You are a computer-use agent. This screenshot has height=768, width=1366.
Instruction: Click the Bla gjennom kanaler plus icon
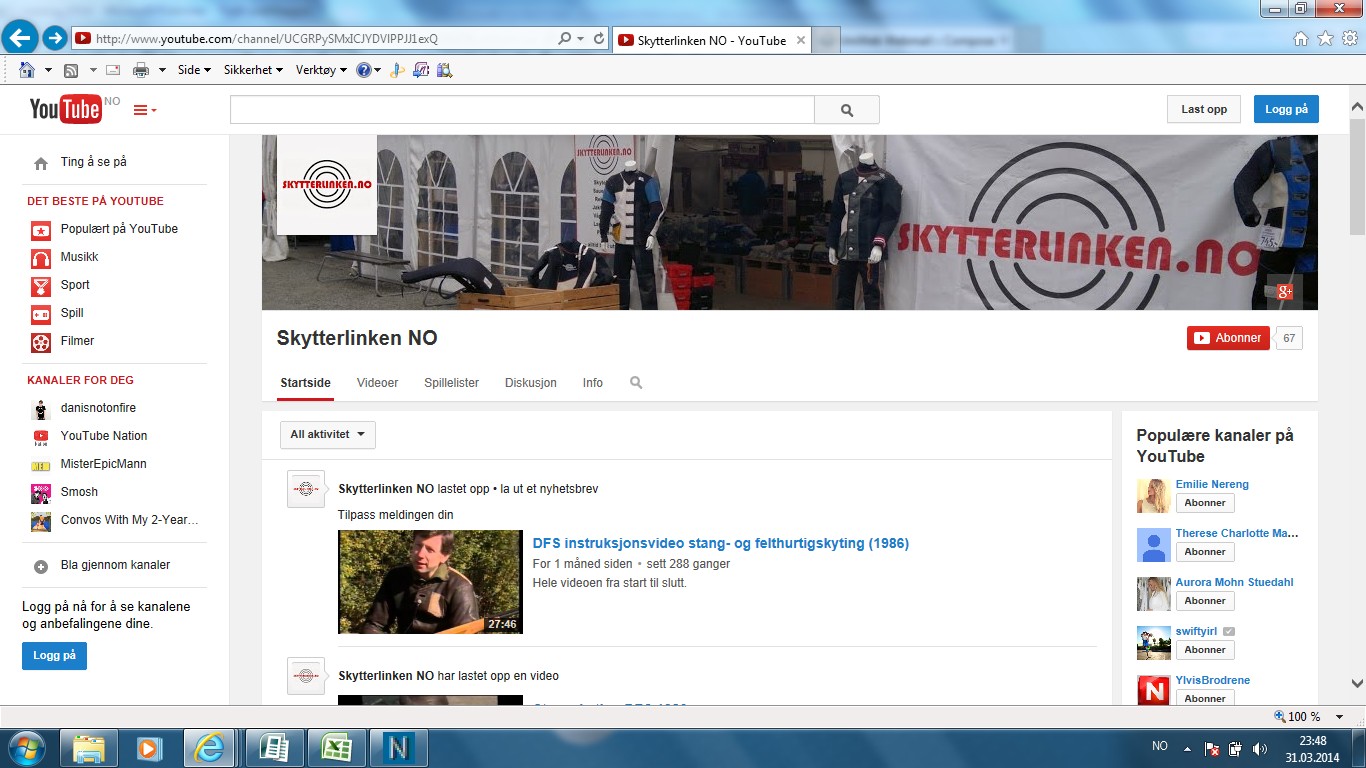[41, 566]
